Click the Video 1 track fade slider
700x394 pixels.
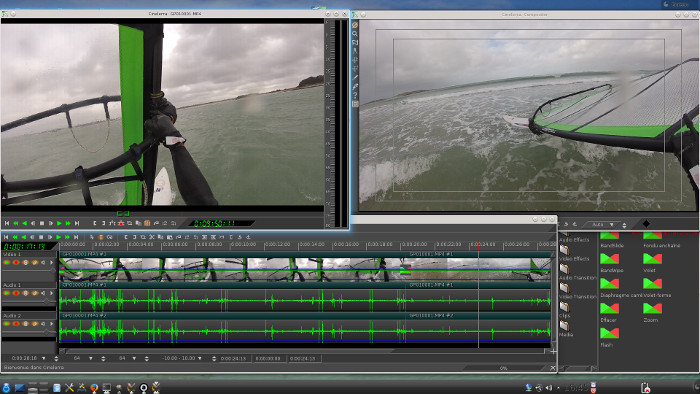(29, 271)
